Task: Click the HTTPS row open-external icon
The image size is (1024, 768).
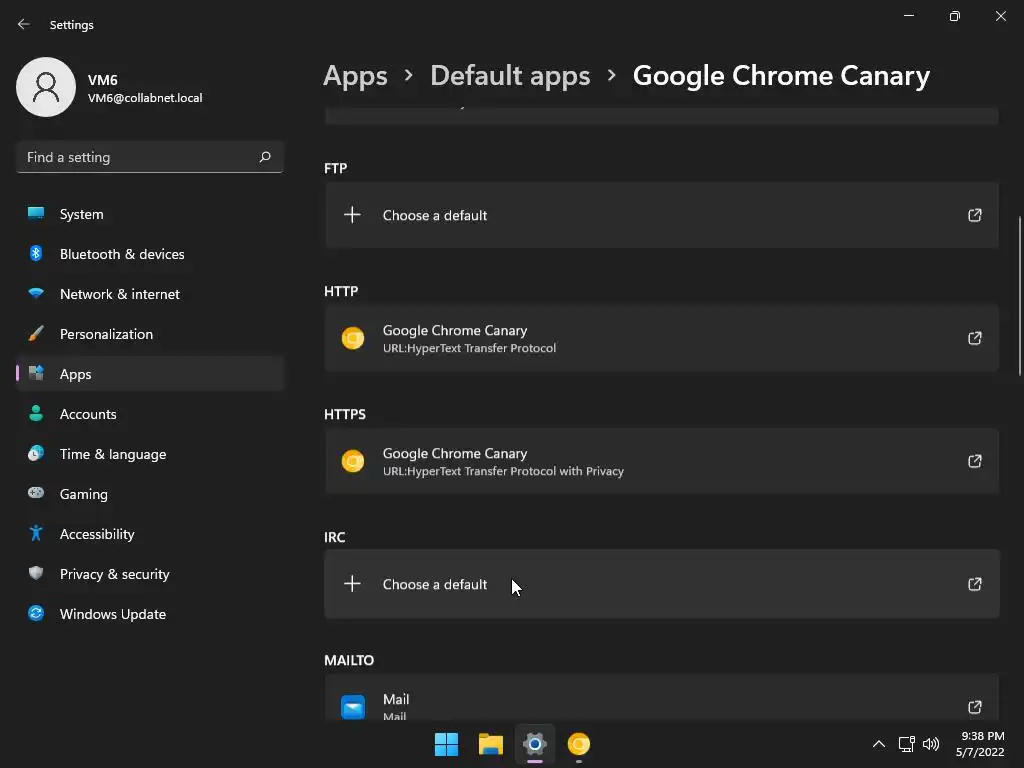Action: (974, 461)
